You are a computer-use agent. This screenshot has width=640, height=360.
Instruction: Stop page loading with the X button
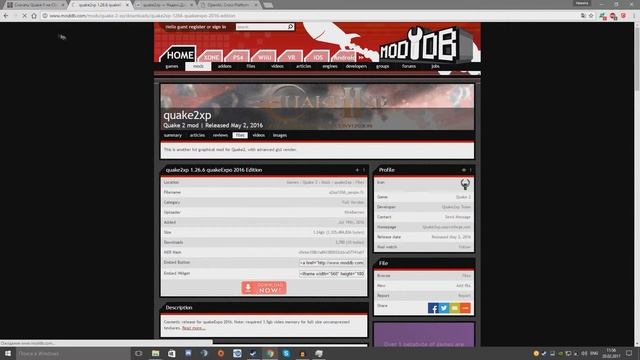click(x=24, y=16)
